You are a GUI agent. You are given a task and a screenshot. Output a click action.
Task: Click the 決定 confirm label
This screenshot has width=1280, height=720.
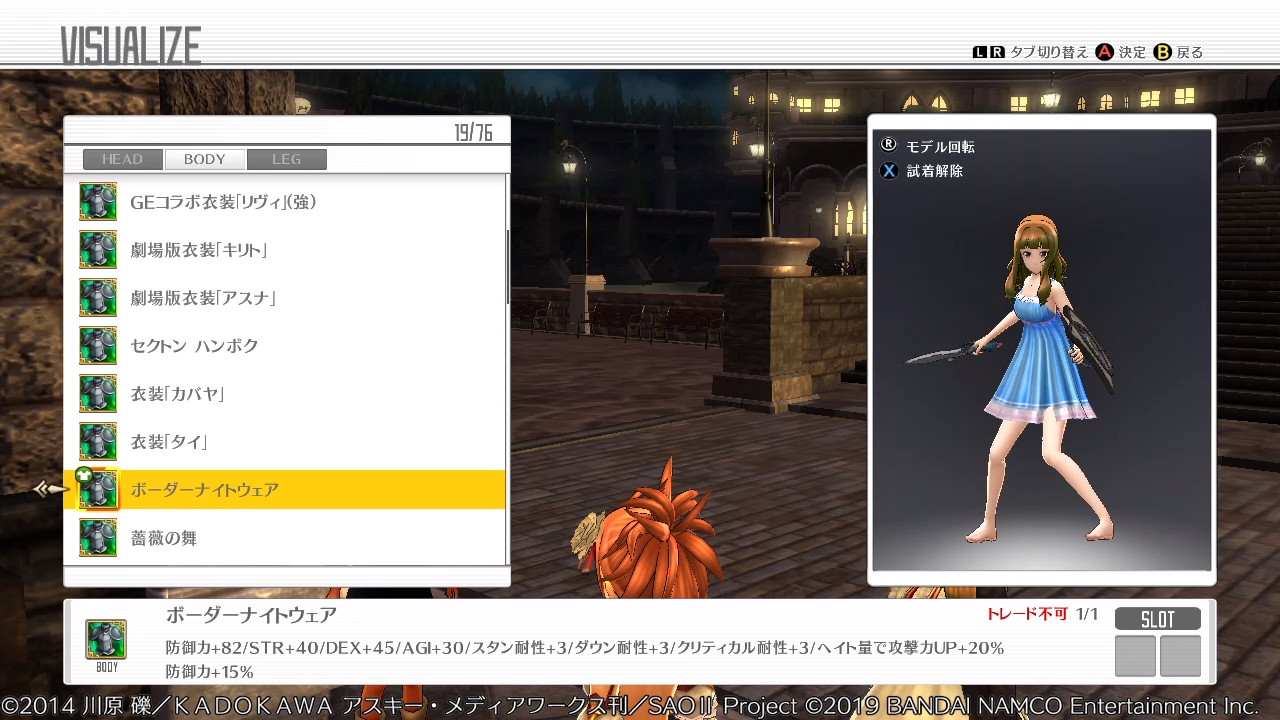pyautogui.click(x=1132, y=52)
